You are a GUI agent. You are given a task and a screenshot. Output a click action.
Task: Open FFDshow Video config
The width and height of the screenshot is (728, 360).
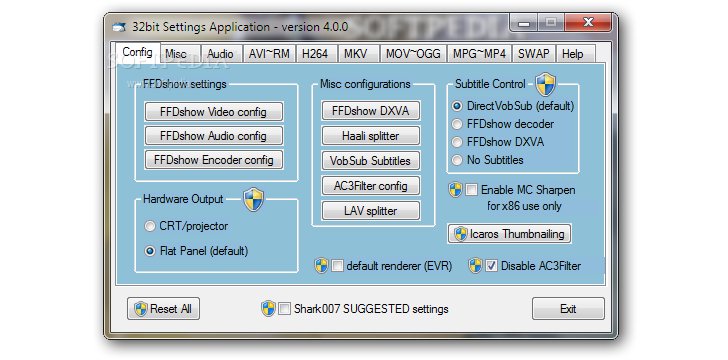click(214, 112)
